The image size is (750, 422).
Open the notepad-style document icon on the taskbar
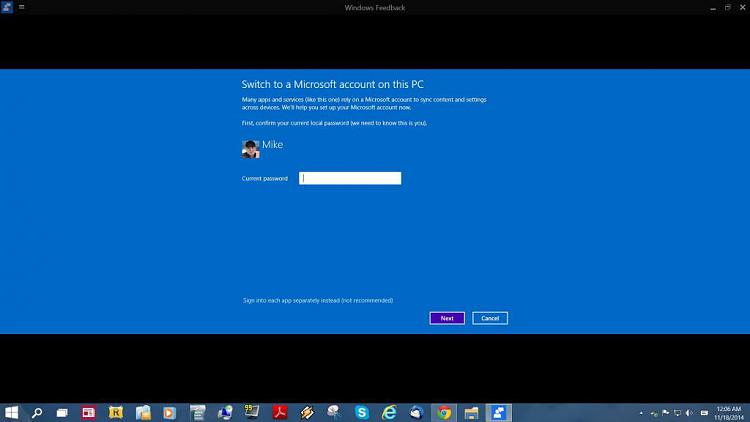click(197, 412)
